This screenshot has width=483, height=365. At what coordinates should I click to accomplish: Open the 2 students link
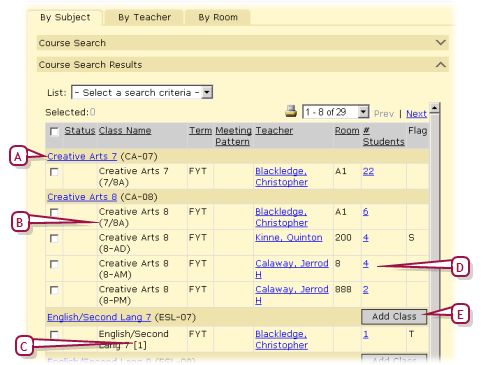click(366, 289)
